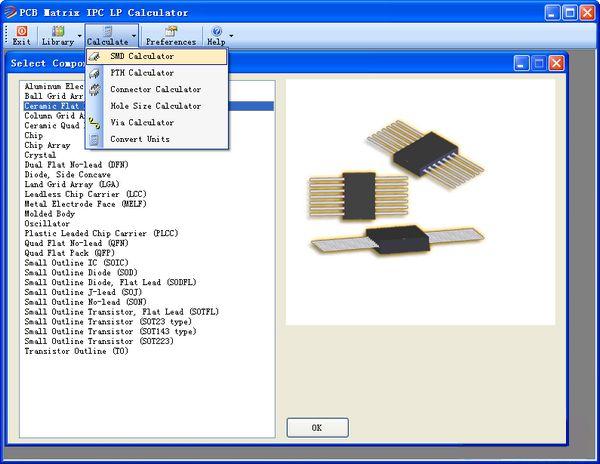Select the Ball Grid Array entry
Image resolution: width=600 pixels, height=464 pixels.
click(x=54, y=96)
